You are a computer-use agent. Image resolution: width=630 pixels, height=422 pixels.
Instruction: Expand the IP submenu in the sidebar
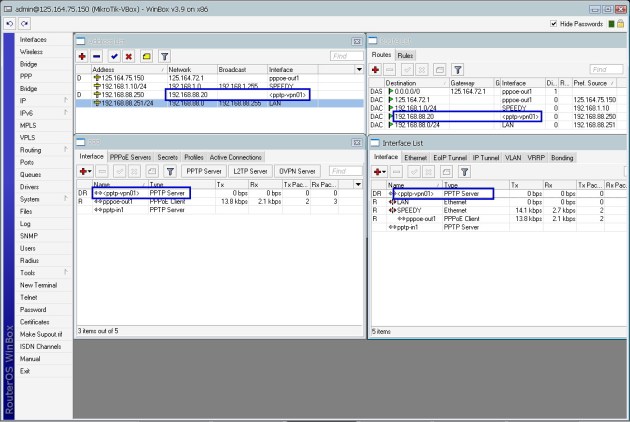(x=42, y=101)
